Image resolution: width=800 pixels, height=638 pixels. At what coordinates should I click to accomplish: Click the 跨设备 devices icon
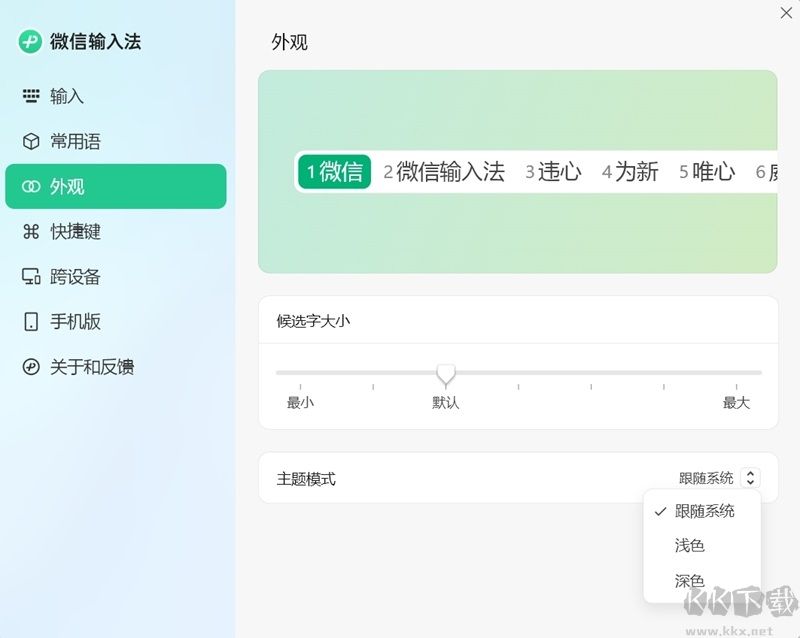coord(28,276)
